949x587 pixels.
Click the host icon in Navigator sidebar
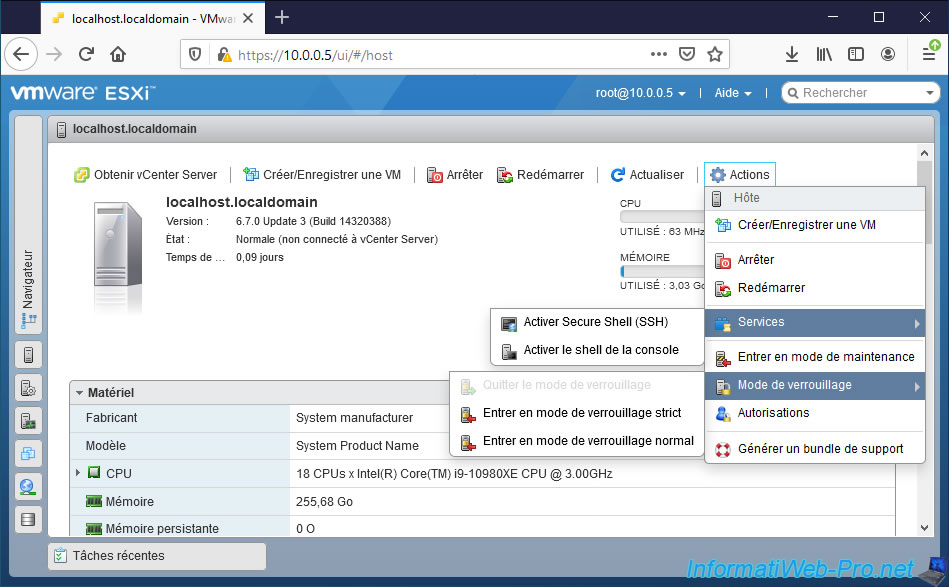tap(29, 355)
